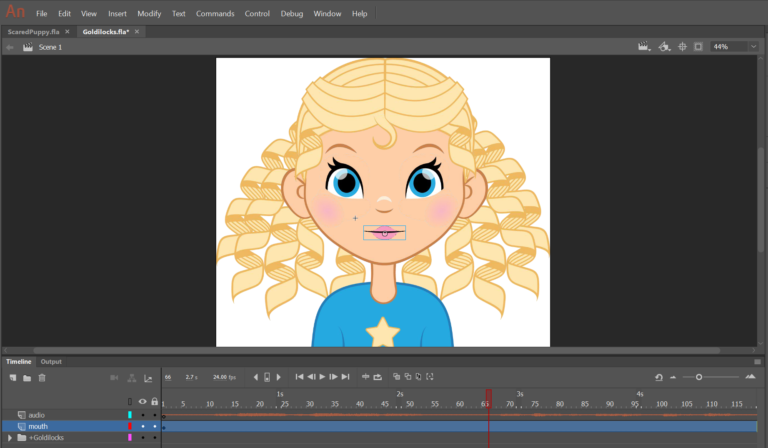This screenshot has width=768, height=448.
Task: Toggle visibility dot for audio layer
Action: pyautogui.click(x=143, y=415)
